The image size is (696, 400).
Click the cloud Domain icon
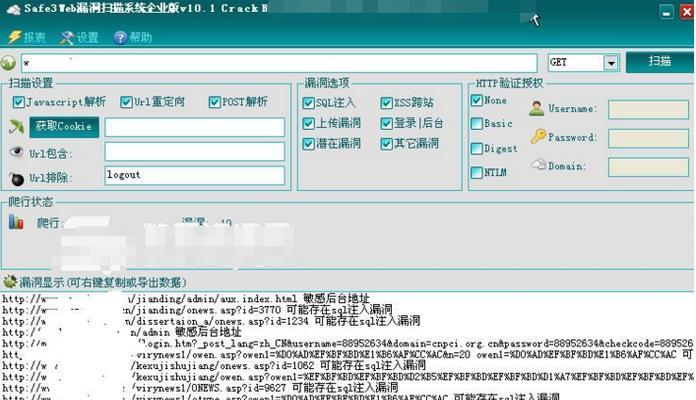(x=538, y=165)
